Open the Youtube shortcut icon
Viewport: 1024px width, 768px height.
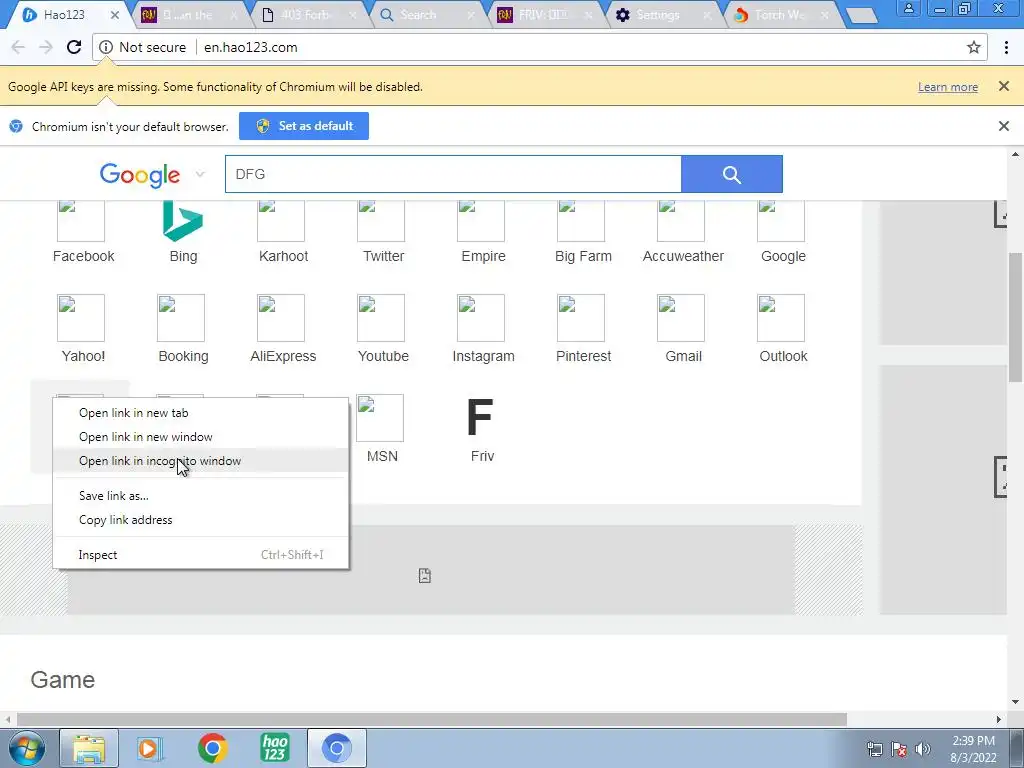[x=381, y=318]
